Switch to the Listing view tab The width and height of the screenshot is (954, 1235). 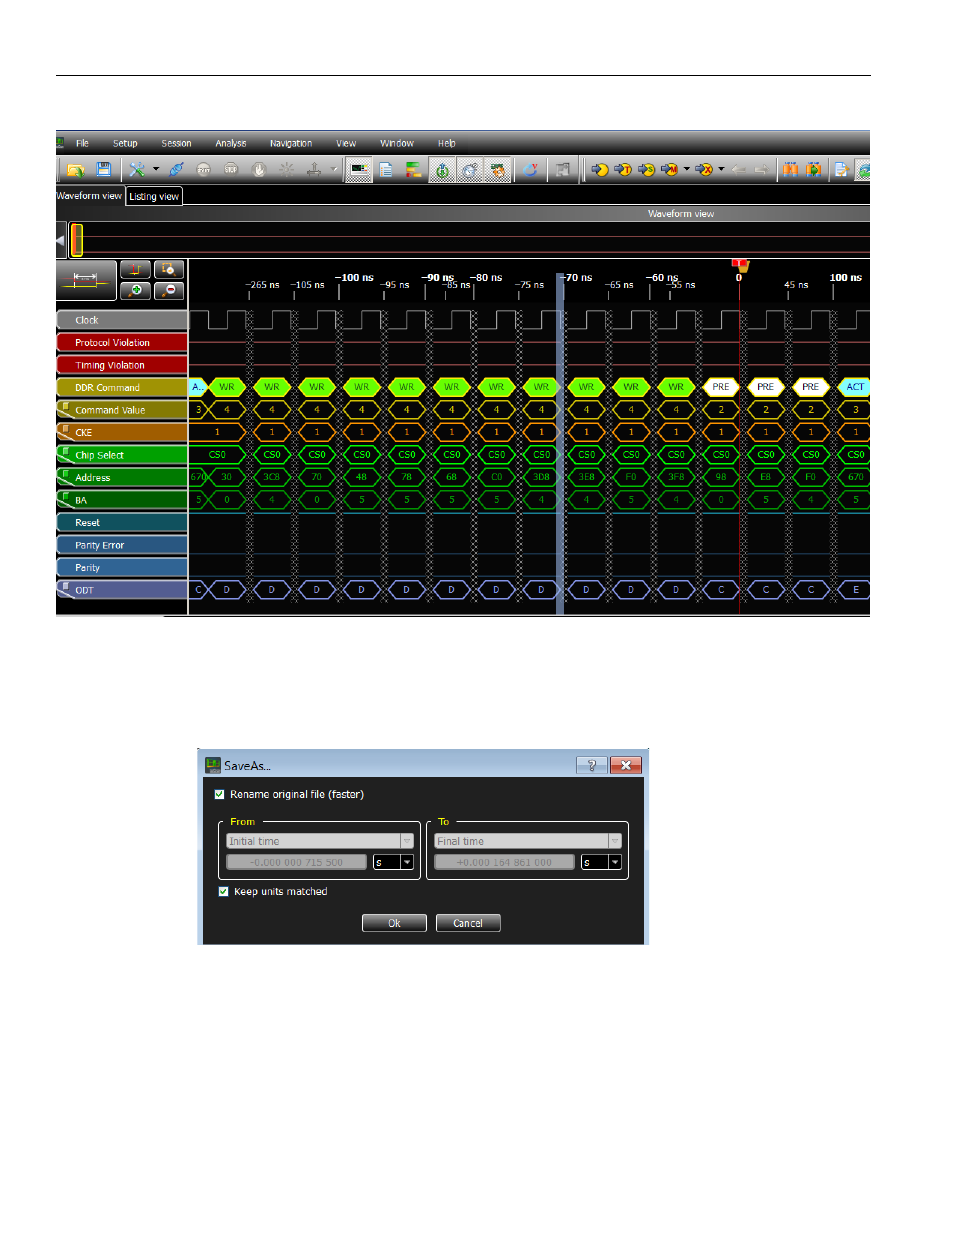[x=154, y=196]
